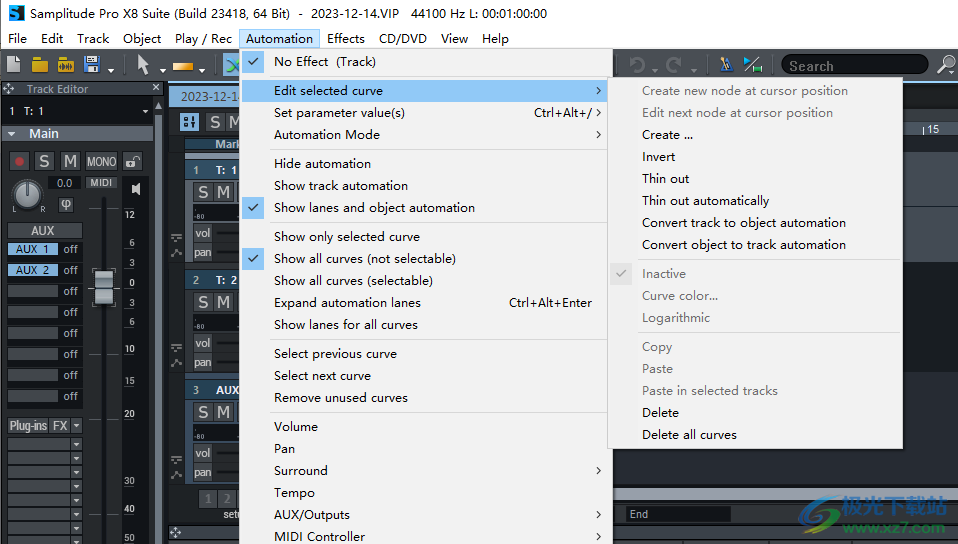Click the orange object mode bar icon
The image size is (958, 544).
coord(183,66)
